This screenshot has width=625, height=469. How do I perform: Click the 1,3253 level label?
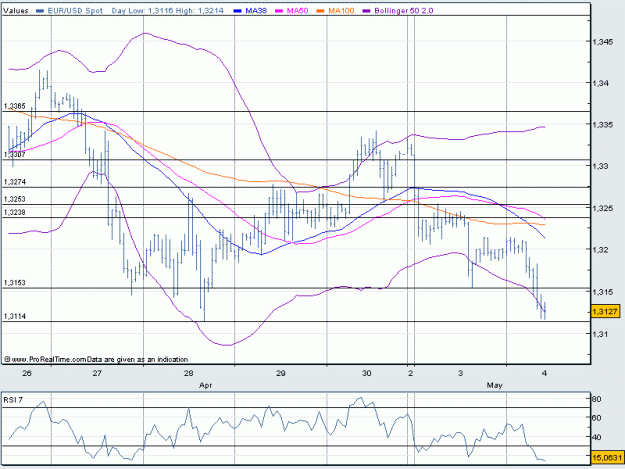click(x=15, y=199)
